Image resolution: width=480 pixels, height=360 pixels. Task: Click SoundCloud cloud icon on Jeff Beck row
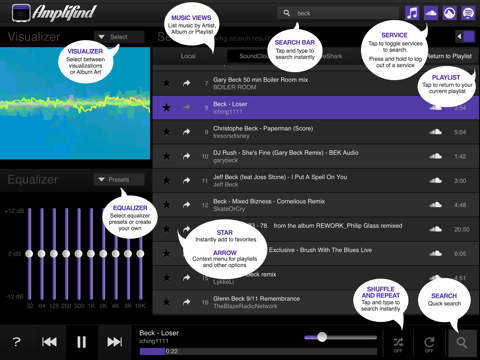coord(435,181)
